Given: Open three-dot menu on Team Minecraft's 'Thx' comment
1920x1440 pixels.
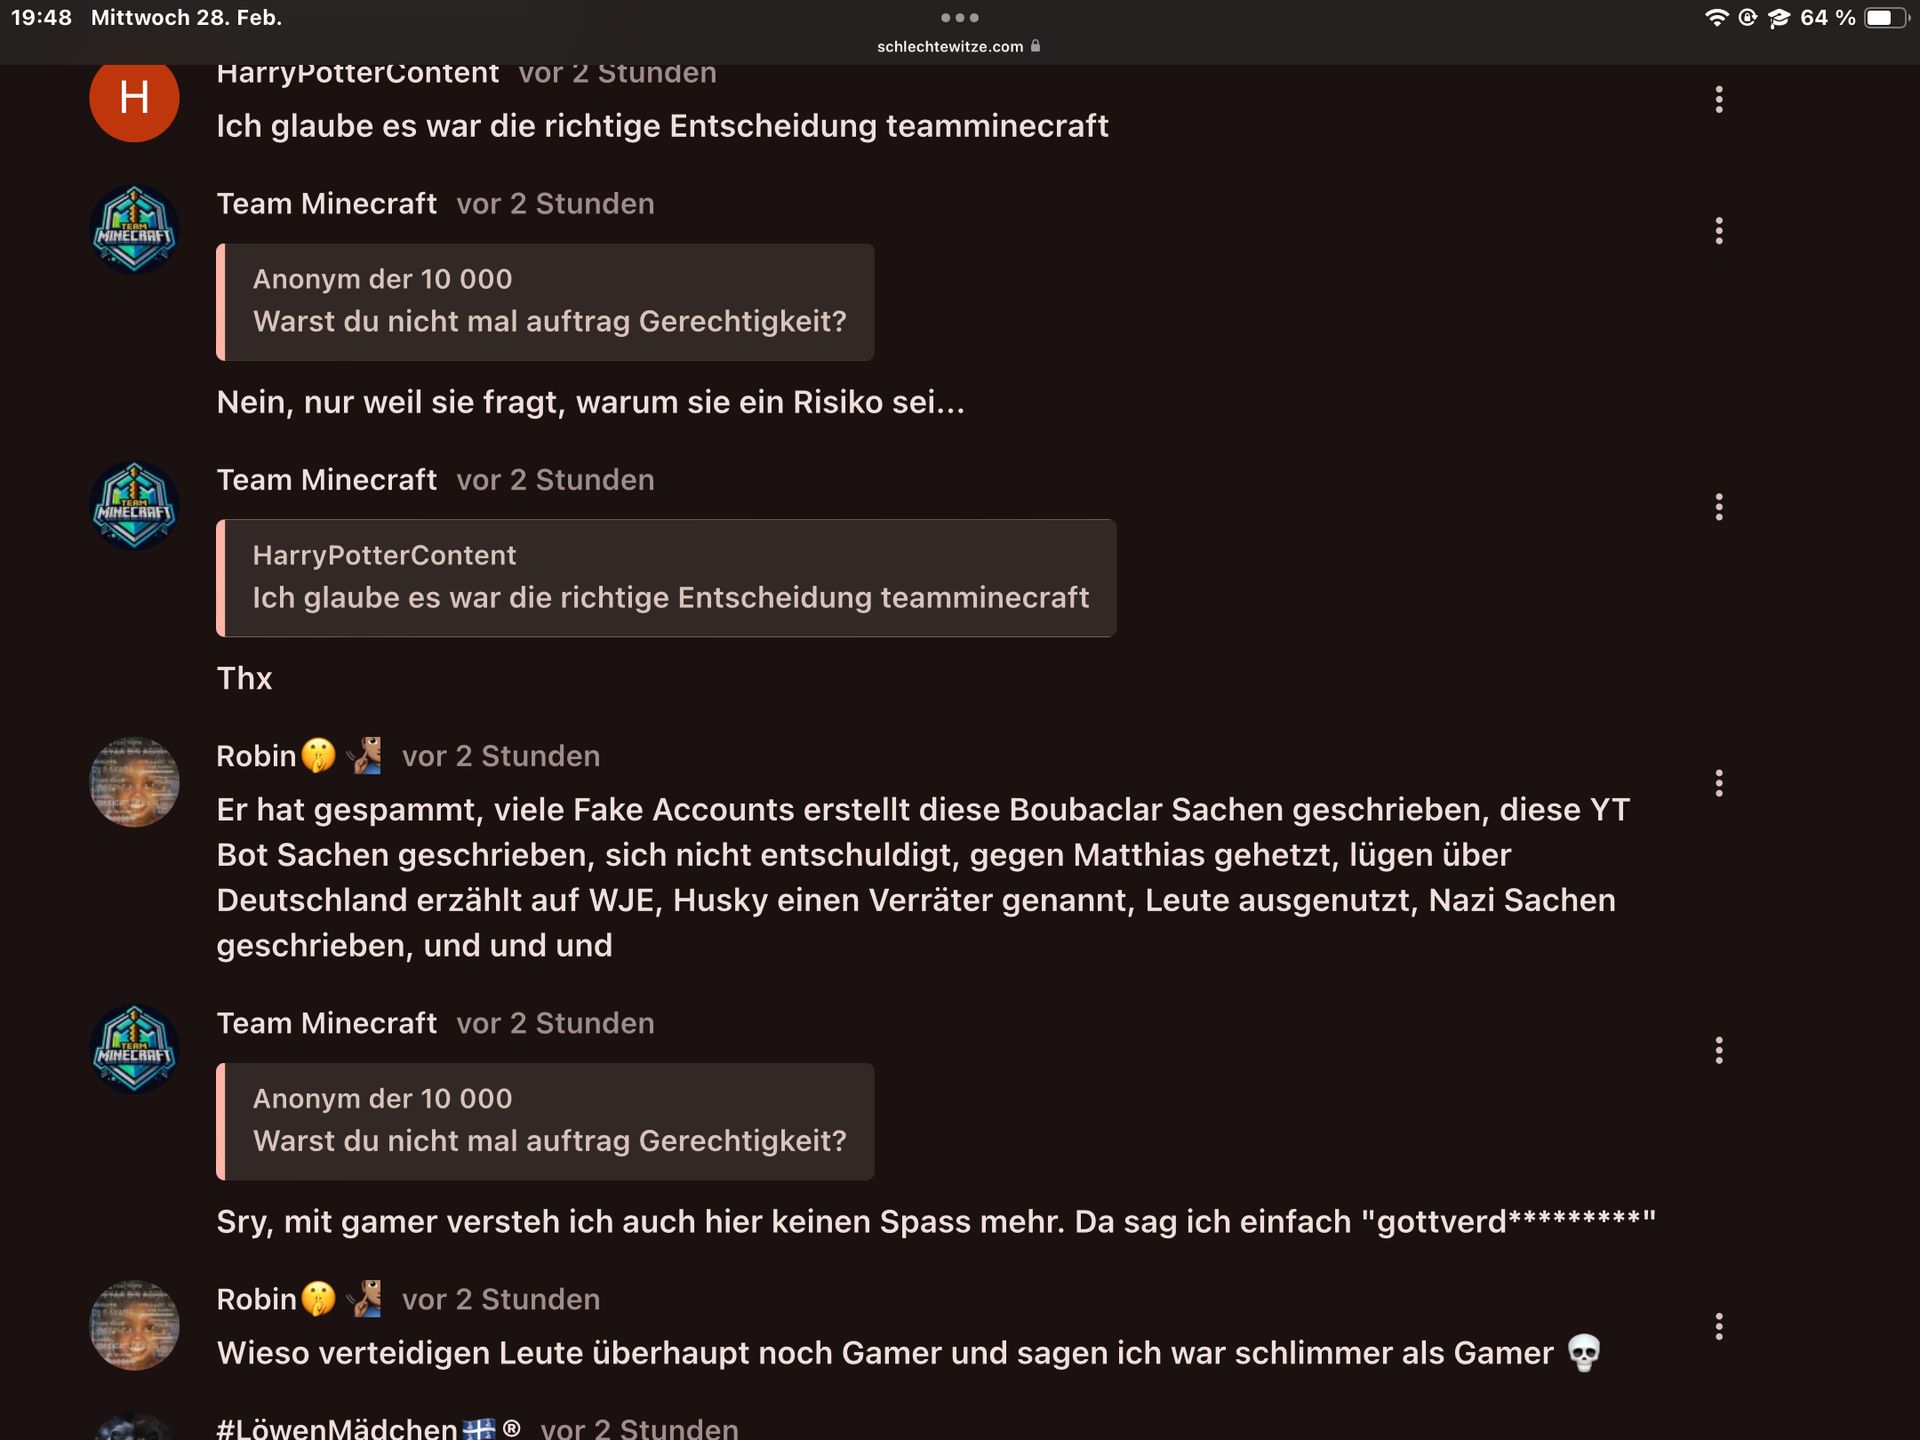Looking at the screenshot, I should click(1719, 507).
